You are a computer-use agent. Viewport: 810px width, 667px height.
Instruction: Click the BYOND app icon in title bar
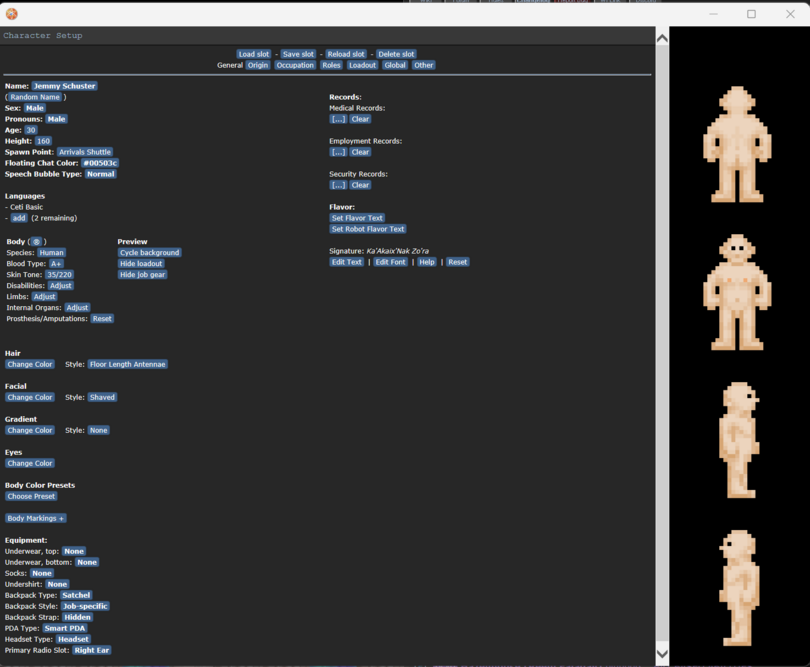tap(11, 14)
